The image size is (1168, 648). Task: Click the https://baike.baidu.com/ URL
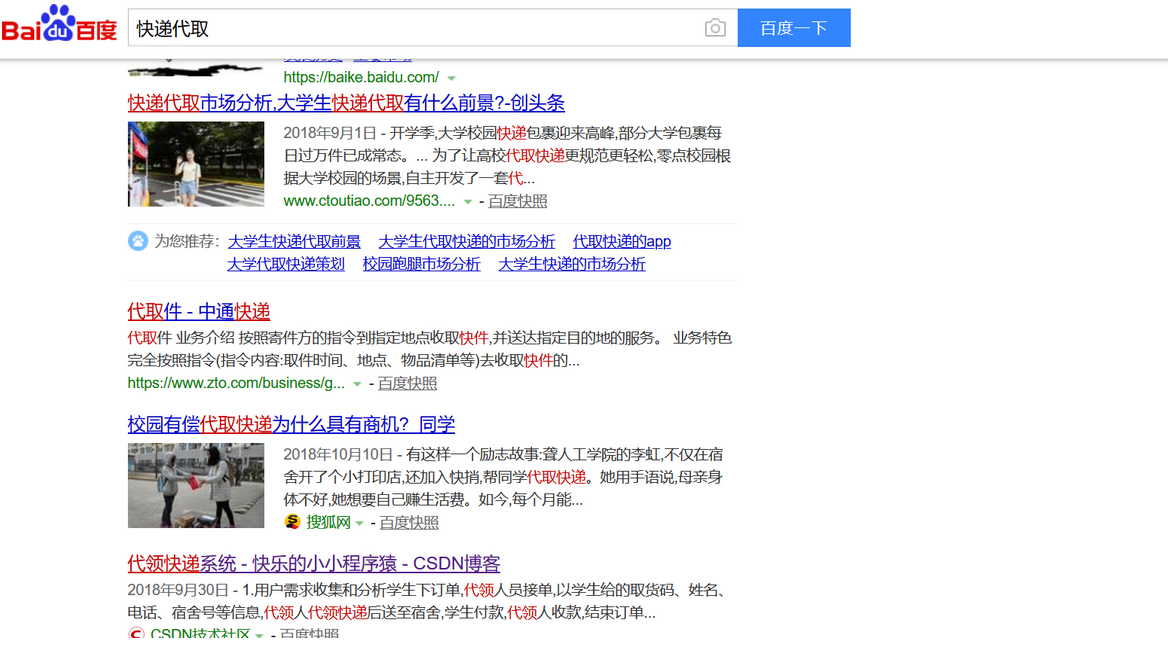coord(361,77)
